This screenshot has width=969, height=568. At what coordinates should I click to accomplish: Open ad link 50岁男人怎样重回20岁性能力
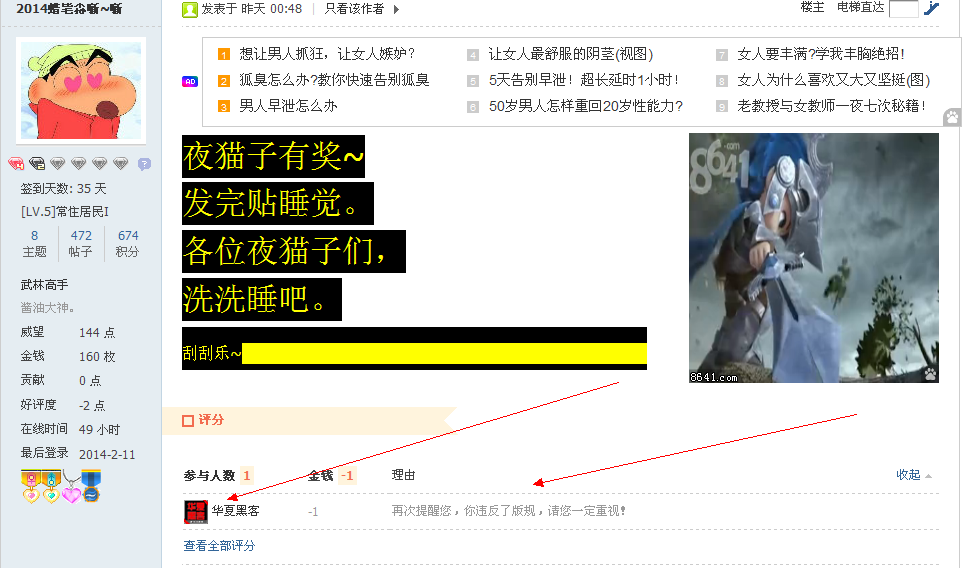point(586,106)
